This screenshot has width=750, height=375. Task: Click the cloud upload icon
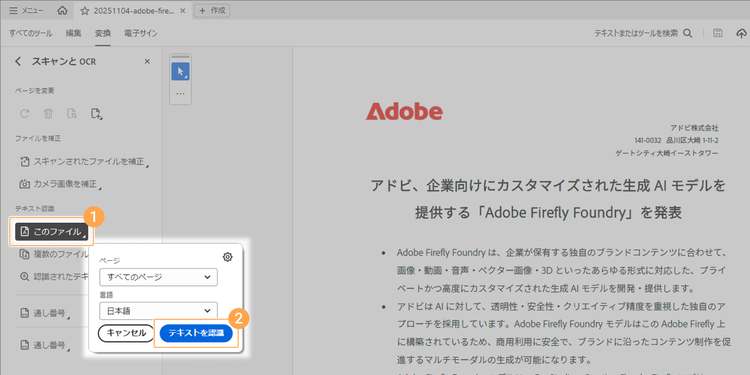[741, 33]
